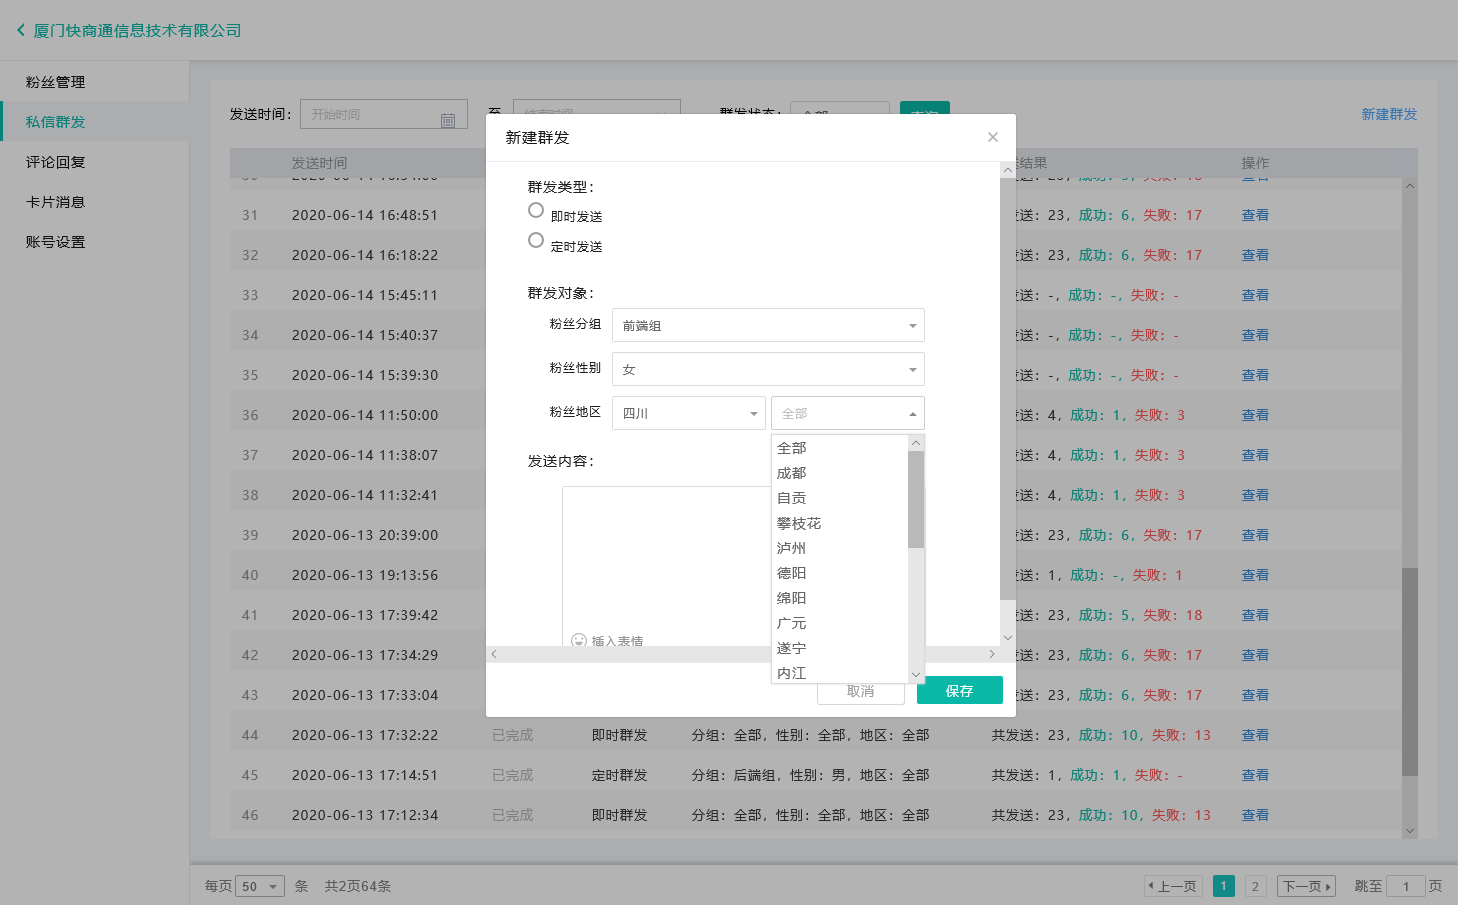Click the 取消 button
Screen dimensions: 1458x905
[860, 692]
